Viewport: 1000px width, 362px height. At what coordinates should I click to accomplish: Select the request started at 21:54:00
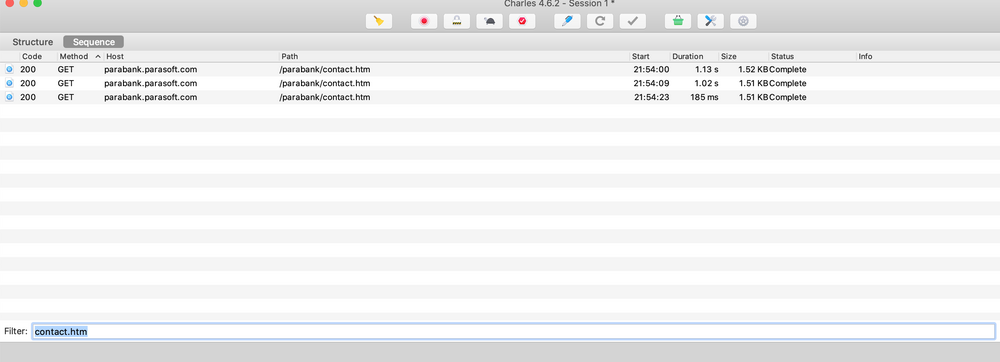click(x=500, y=69)
